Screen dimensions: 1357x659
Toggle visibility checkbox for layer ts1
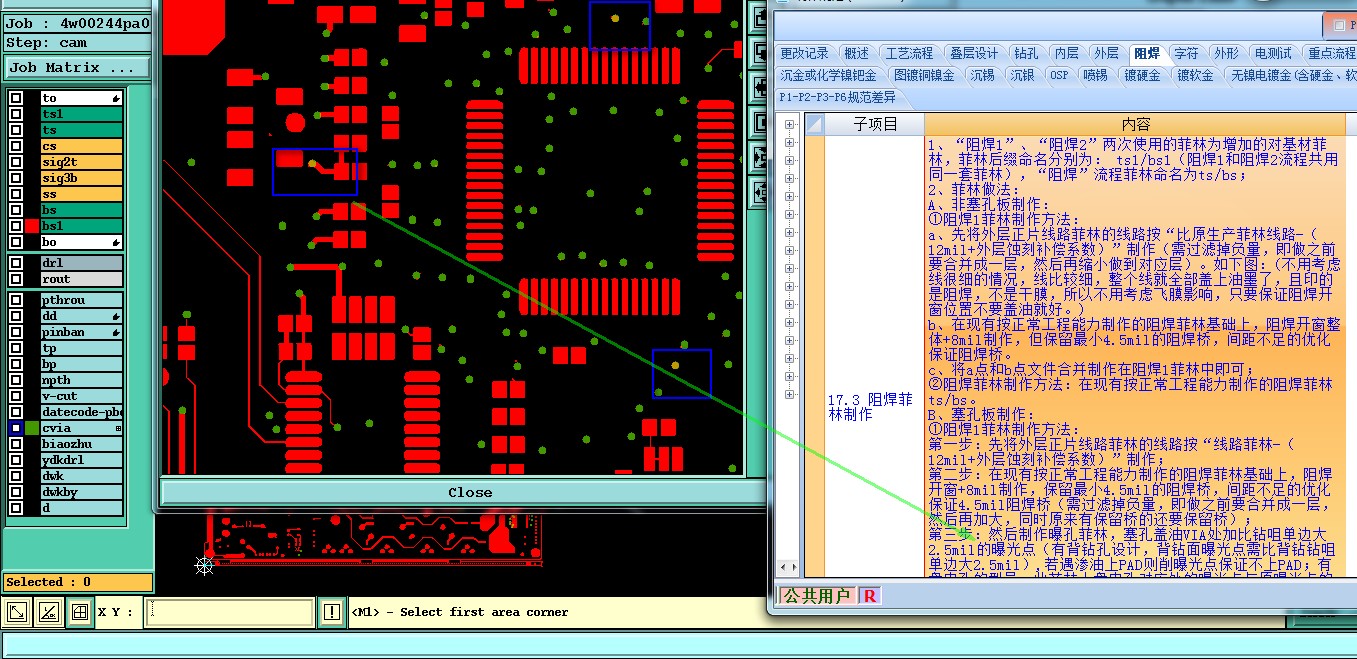coord(15,114)
